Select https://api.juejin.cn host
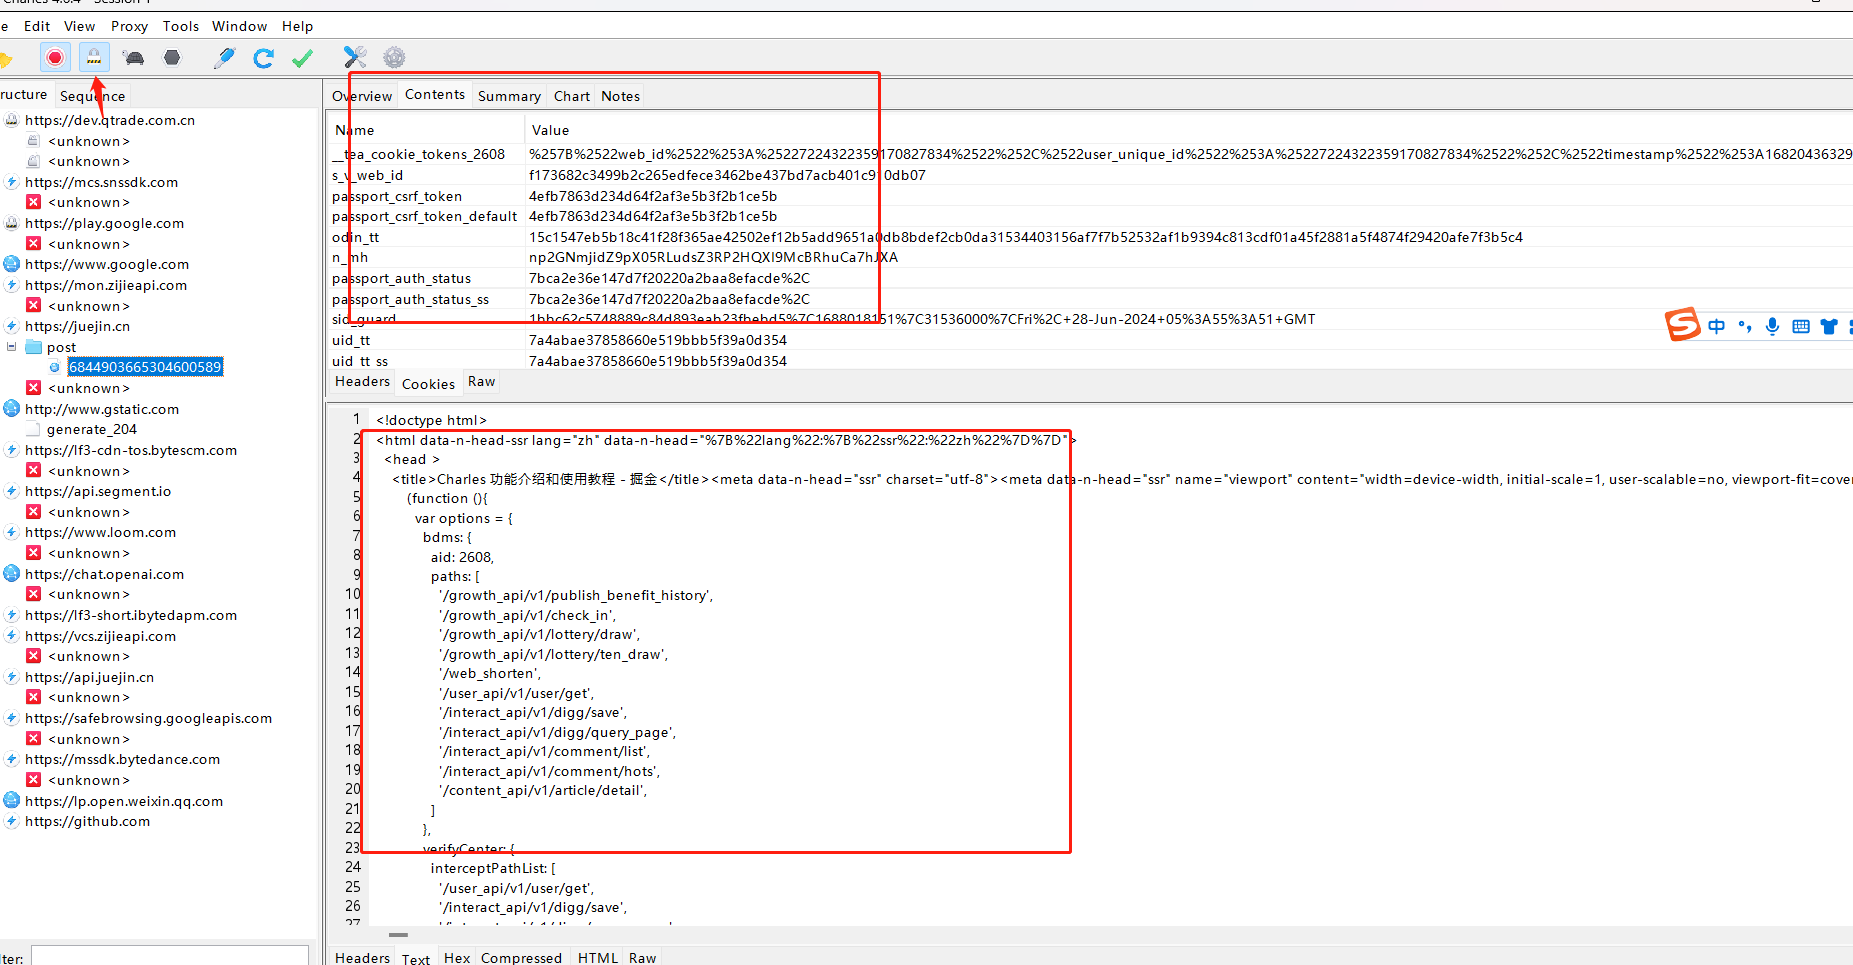This screenshot has width=1853, height=965. pos(89,677)
